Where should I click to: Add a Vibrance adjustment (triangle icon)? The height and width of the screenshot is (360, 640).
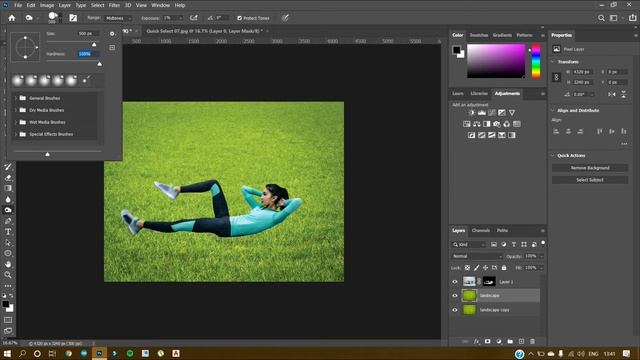coord(512,113)
